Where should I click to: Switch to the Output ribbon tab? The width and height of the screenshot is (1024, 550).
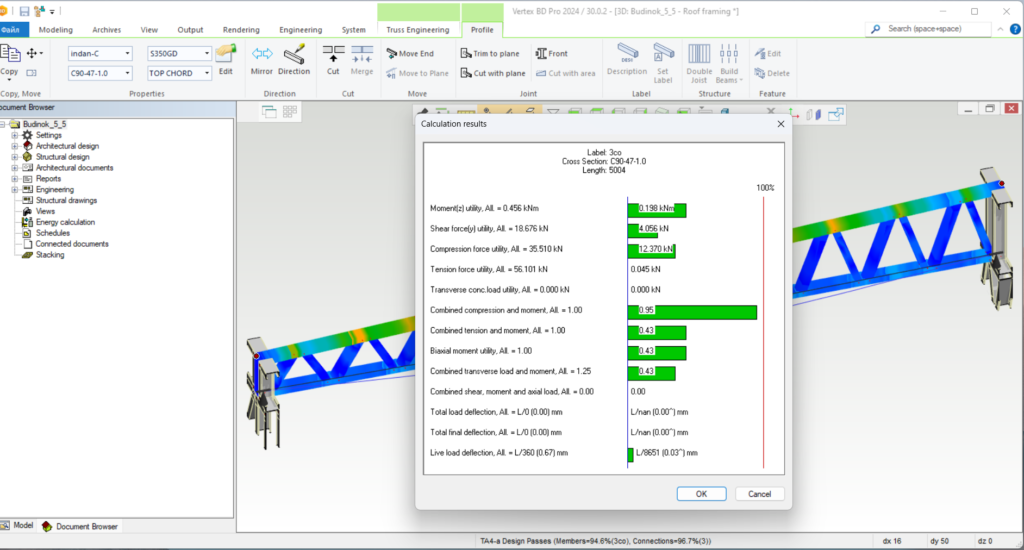(x=190, y=29)
